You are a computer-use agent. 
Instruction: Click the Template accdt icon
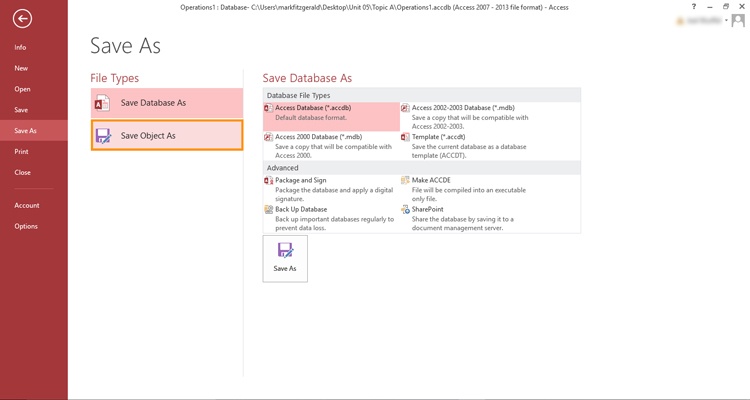pyautogui.click(x=405, y=137)
